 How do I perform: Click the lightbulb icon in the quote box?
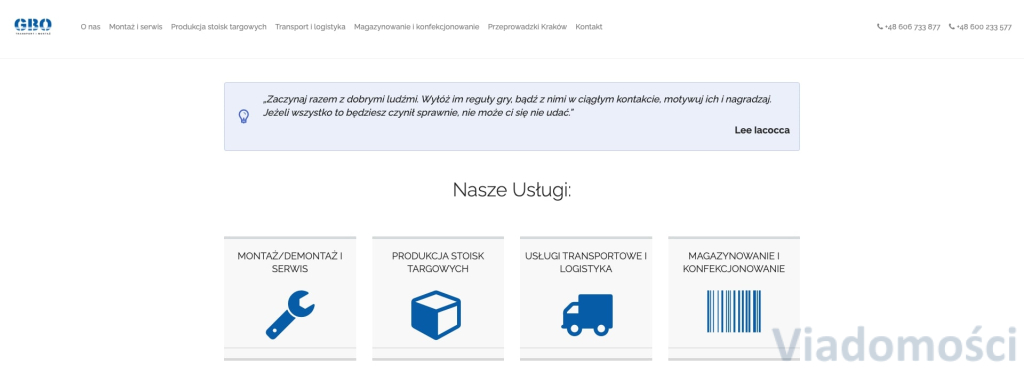(x=244, y=117)
